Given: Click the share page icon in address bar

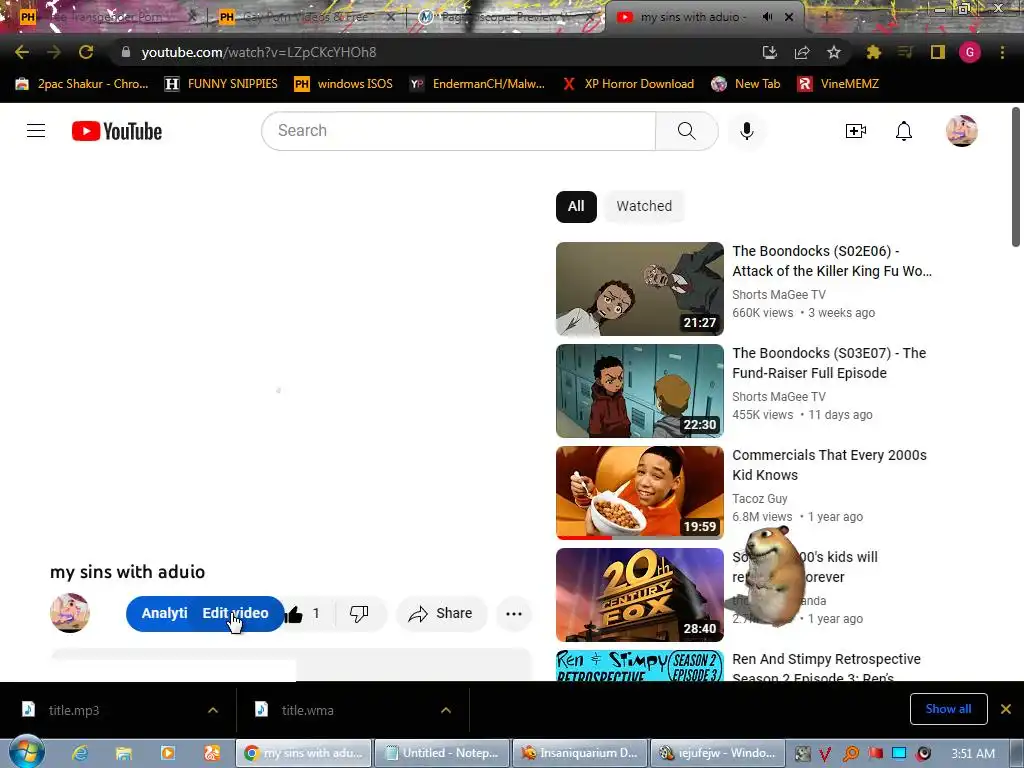Looking at the screenshot, I should (x=802, y=52).
